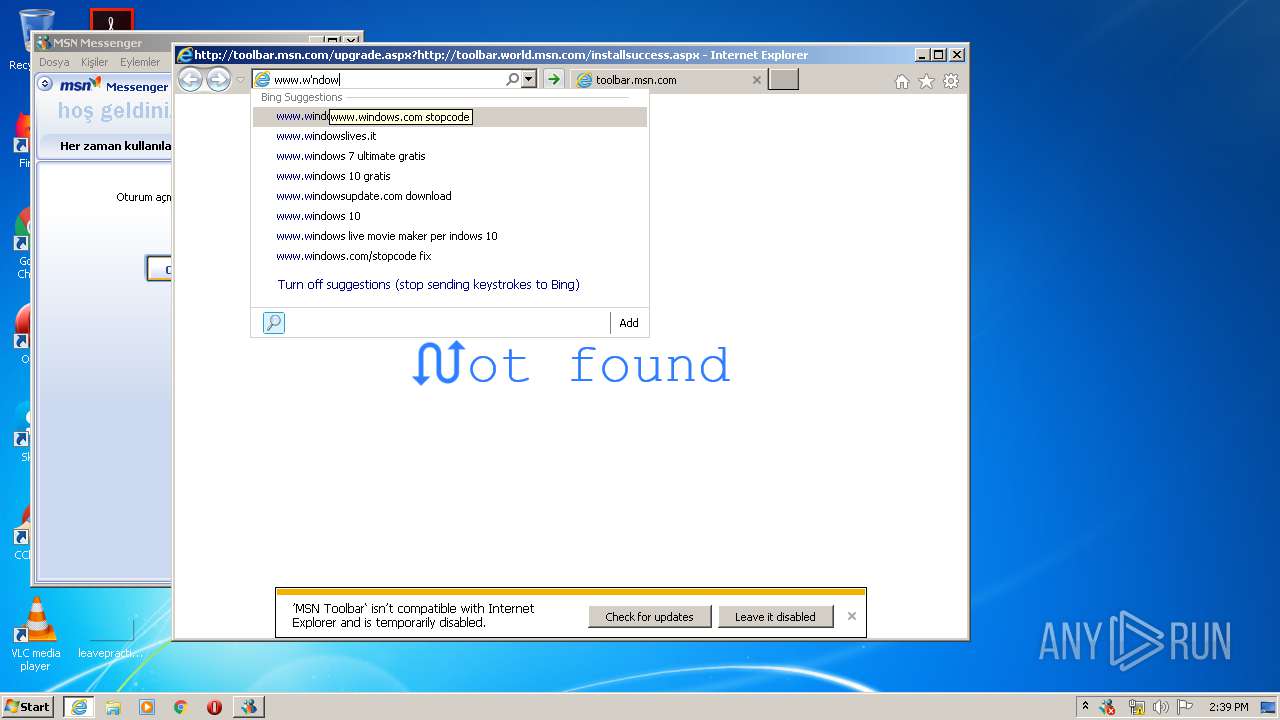Open Favorites star icon

926,81
